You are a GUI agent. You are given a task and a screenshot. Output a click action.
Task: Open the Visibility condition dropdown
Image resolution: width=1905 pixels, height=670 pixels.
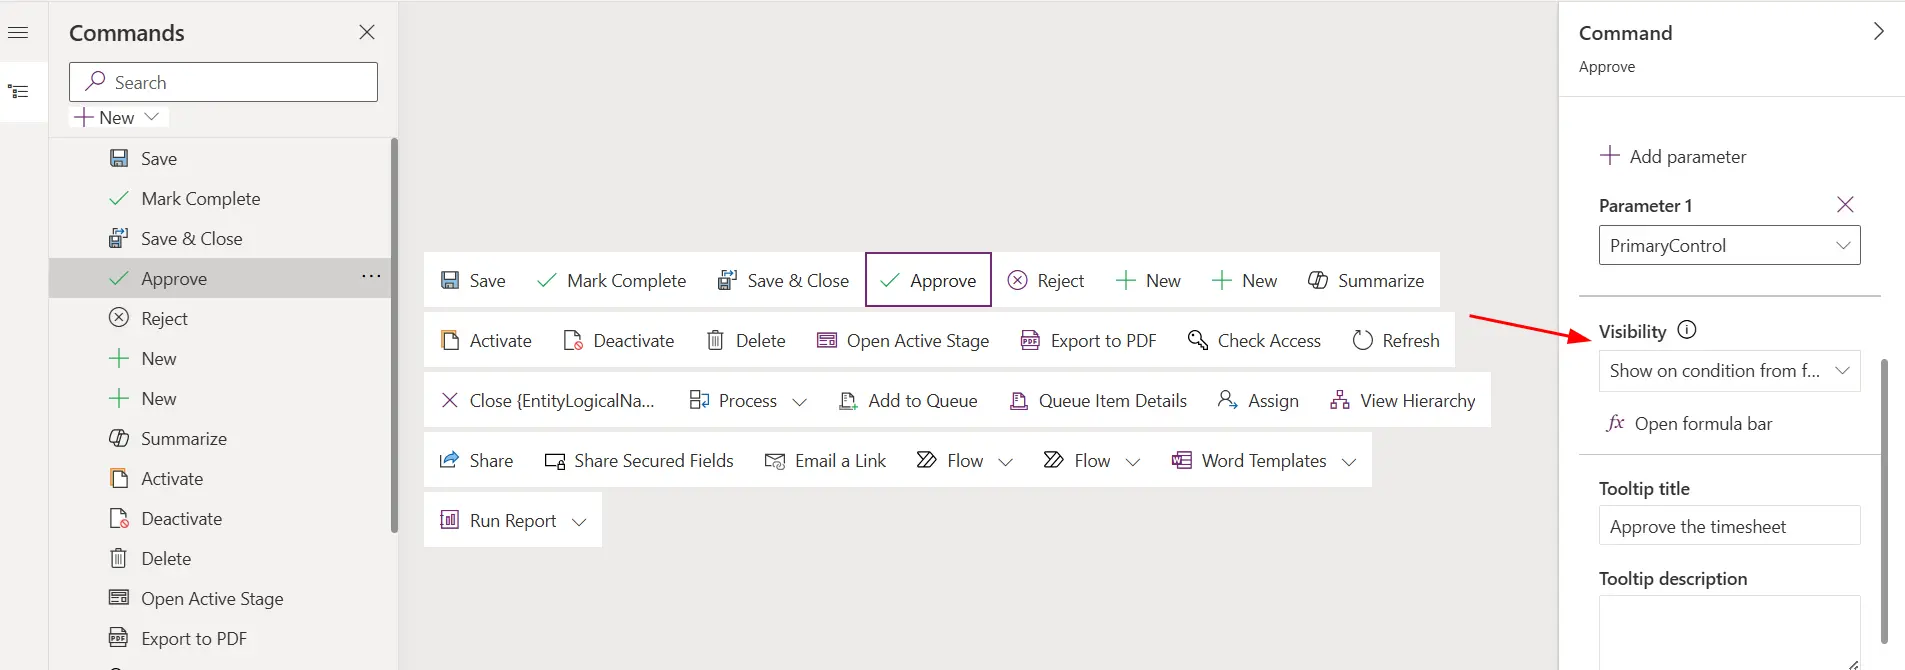pos(1729,370)
